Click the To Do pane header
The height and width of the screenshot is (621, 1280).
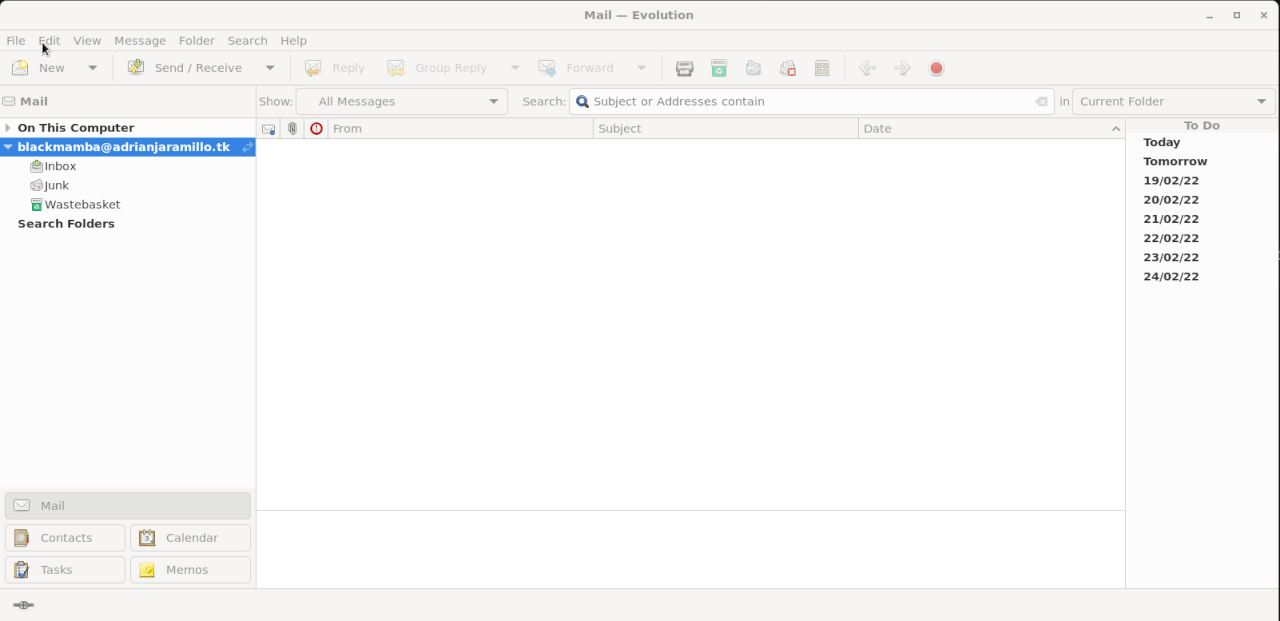click(x=1202, y=125)
